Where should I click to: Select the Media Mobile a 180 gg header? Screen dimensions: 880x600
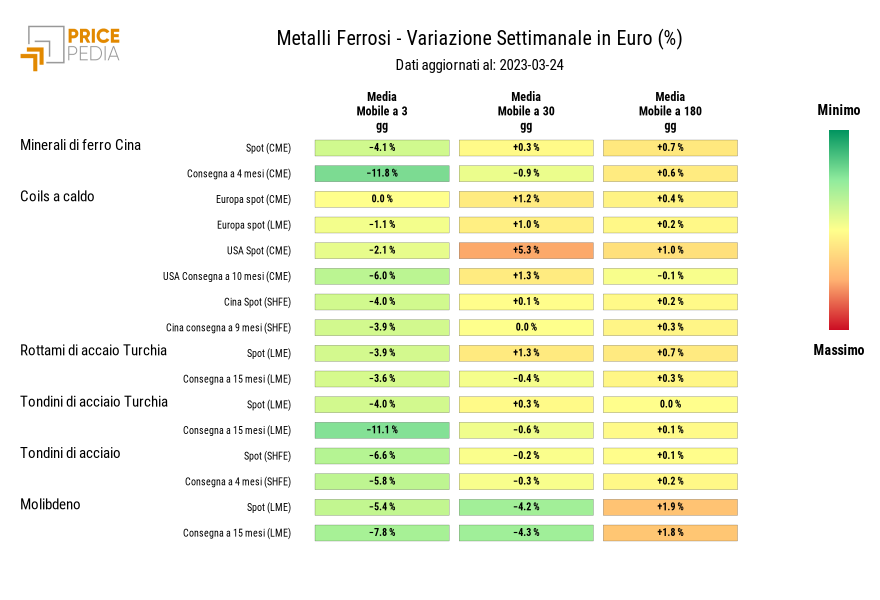(670, 111)
